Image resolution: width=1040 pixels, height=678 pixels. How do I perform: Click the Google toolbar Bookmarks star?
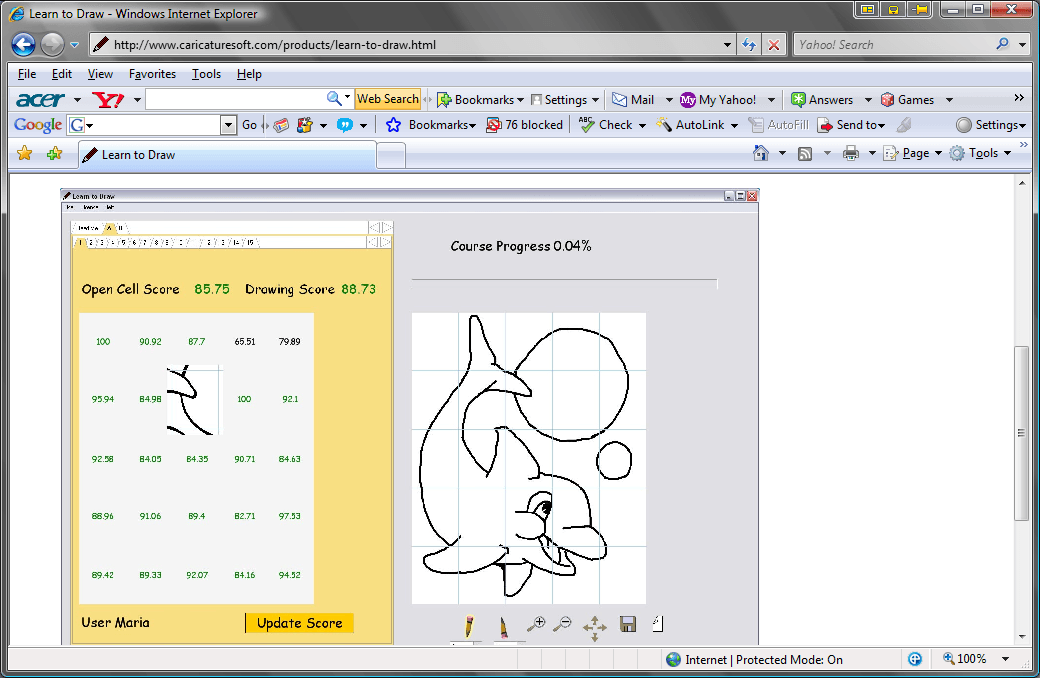click(x=393, y=125)
